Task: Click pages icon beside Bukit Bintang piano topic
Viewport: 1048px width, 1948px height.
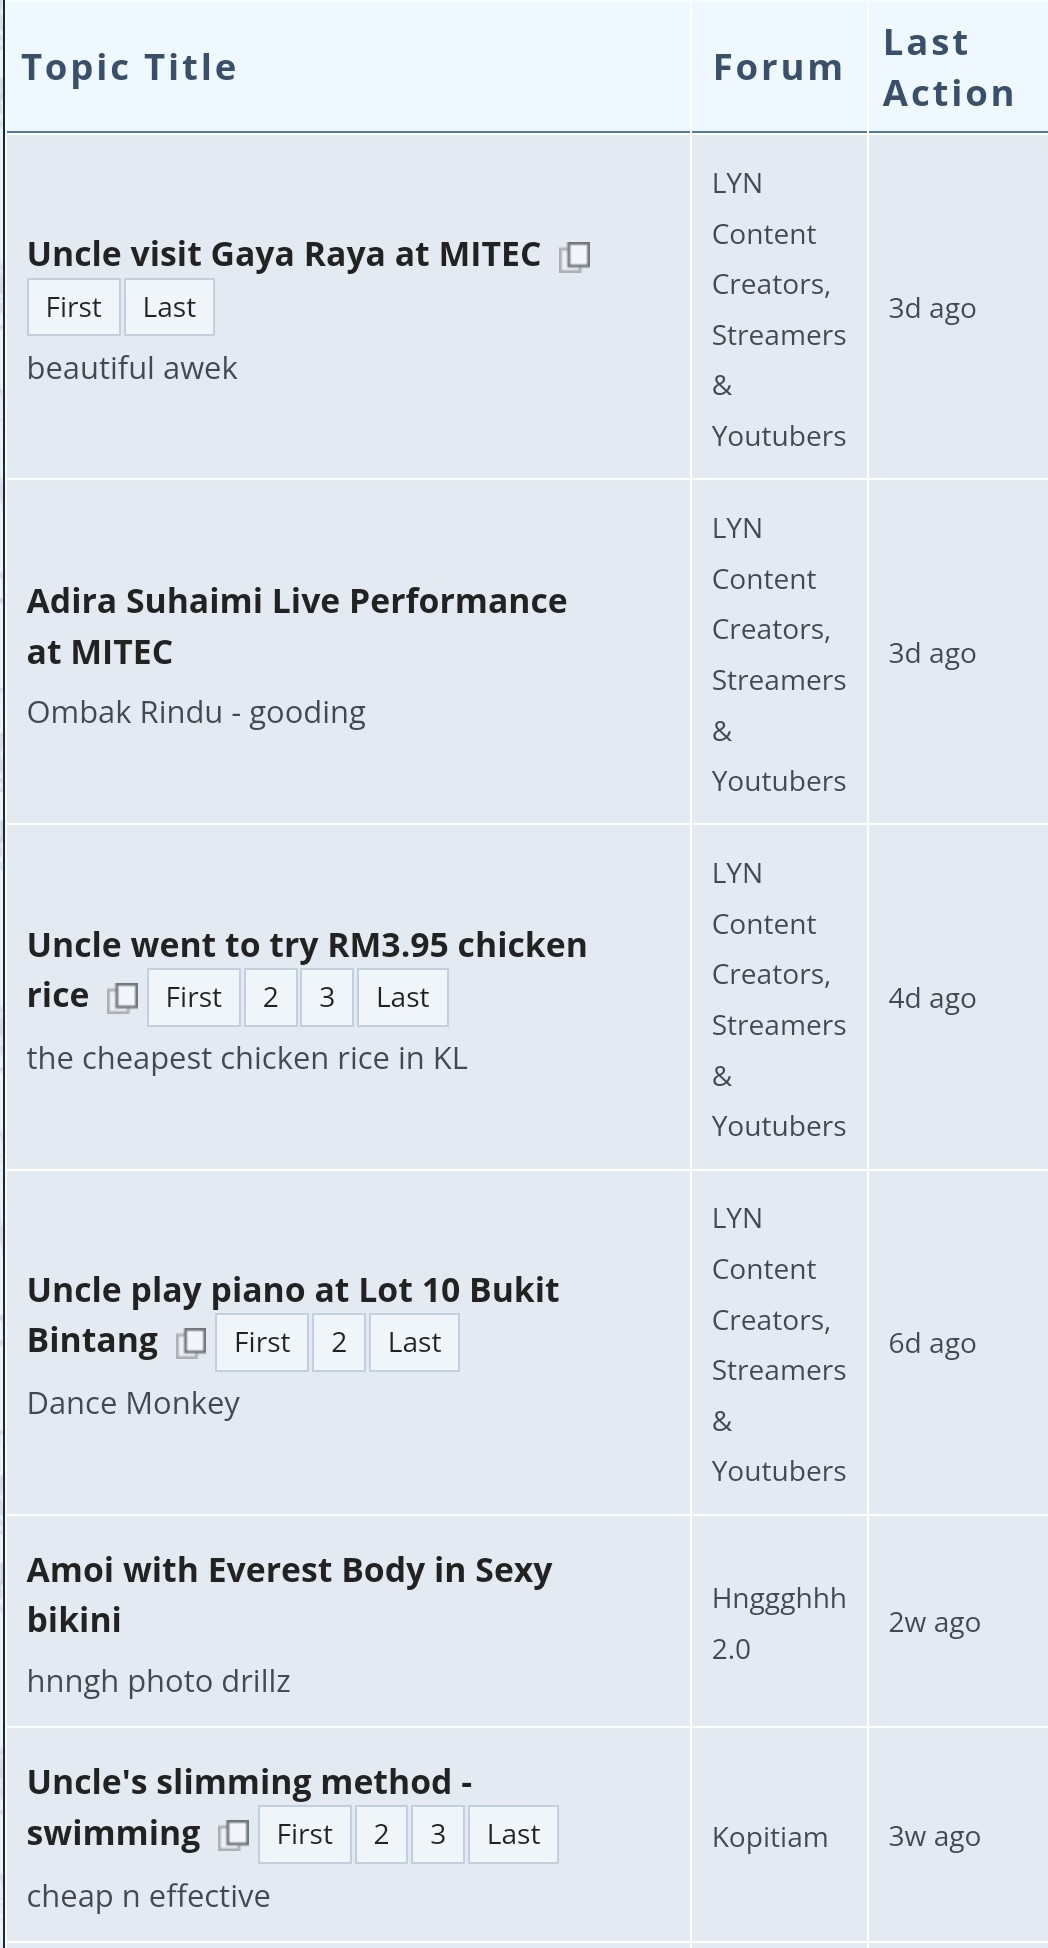Action: tap(191, 1342)
